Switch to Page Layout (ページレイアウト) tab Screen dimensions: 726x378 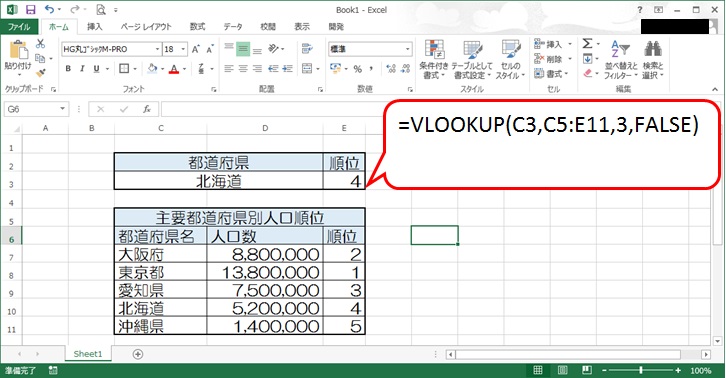(x=146, y=27)
